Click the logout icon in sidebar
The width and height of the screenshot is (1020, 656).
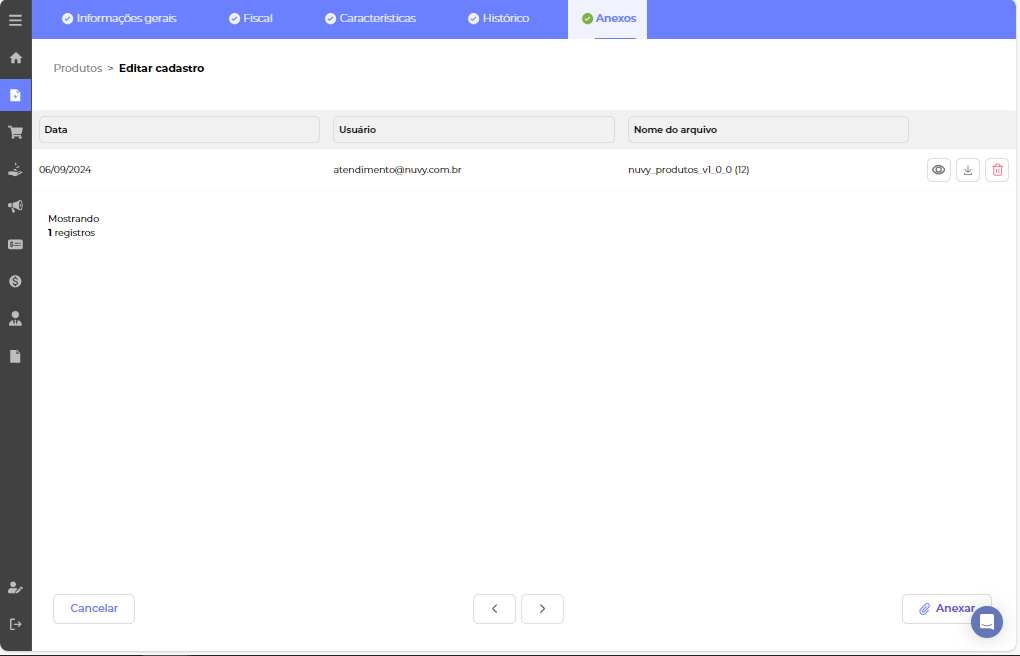[15, 624]
